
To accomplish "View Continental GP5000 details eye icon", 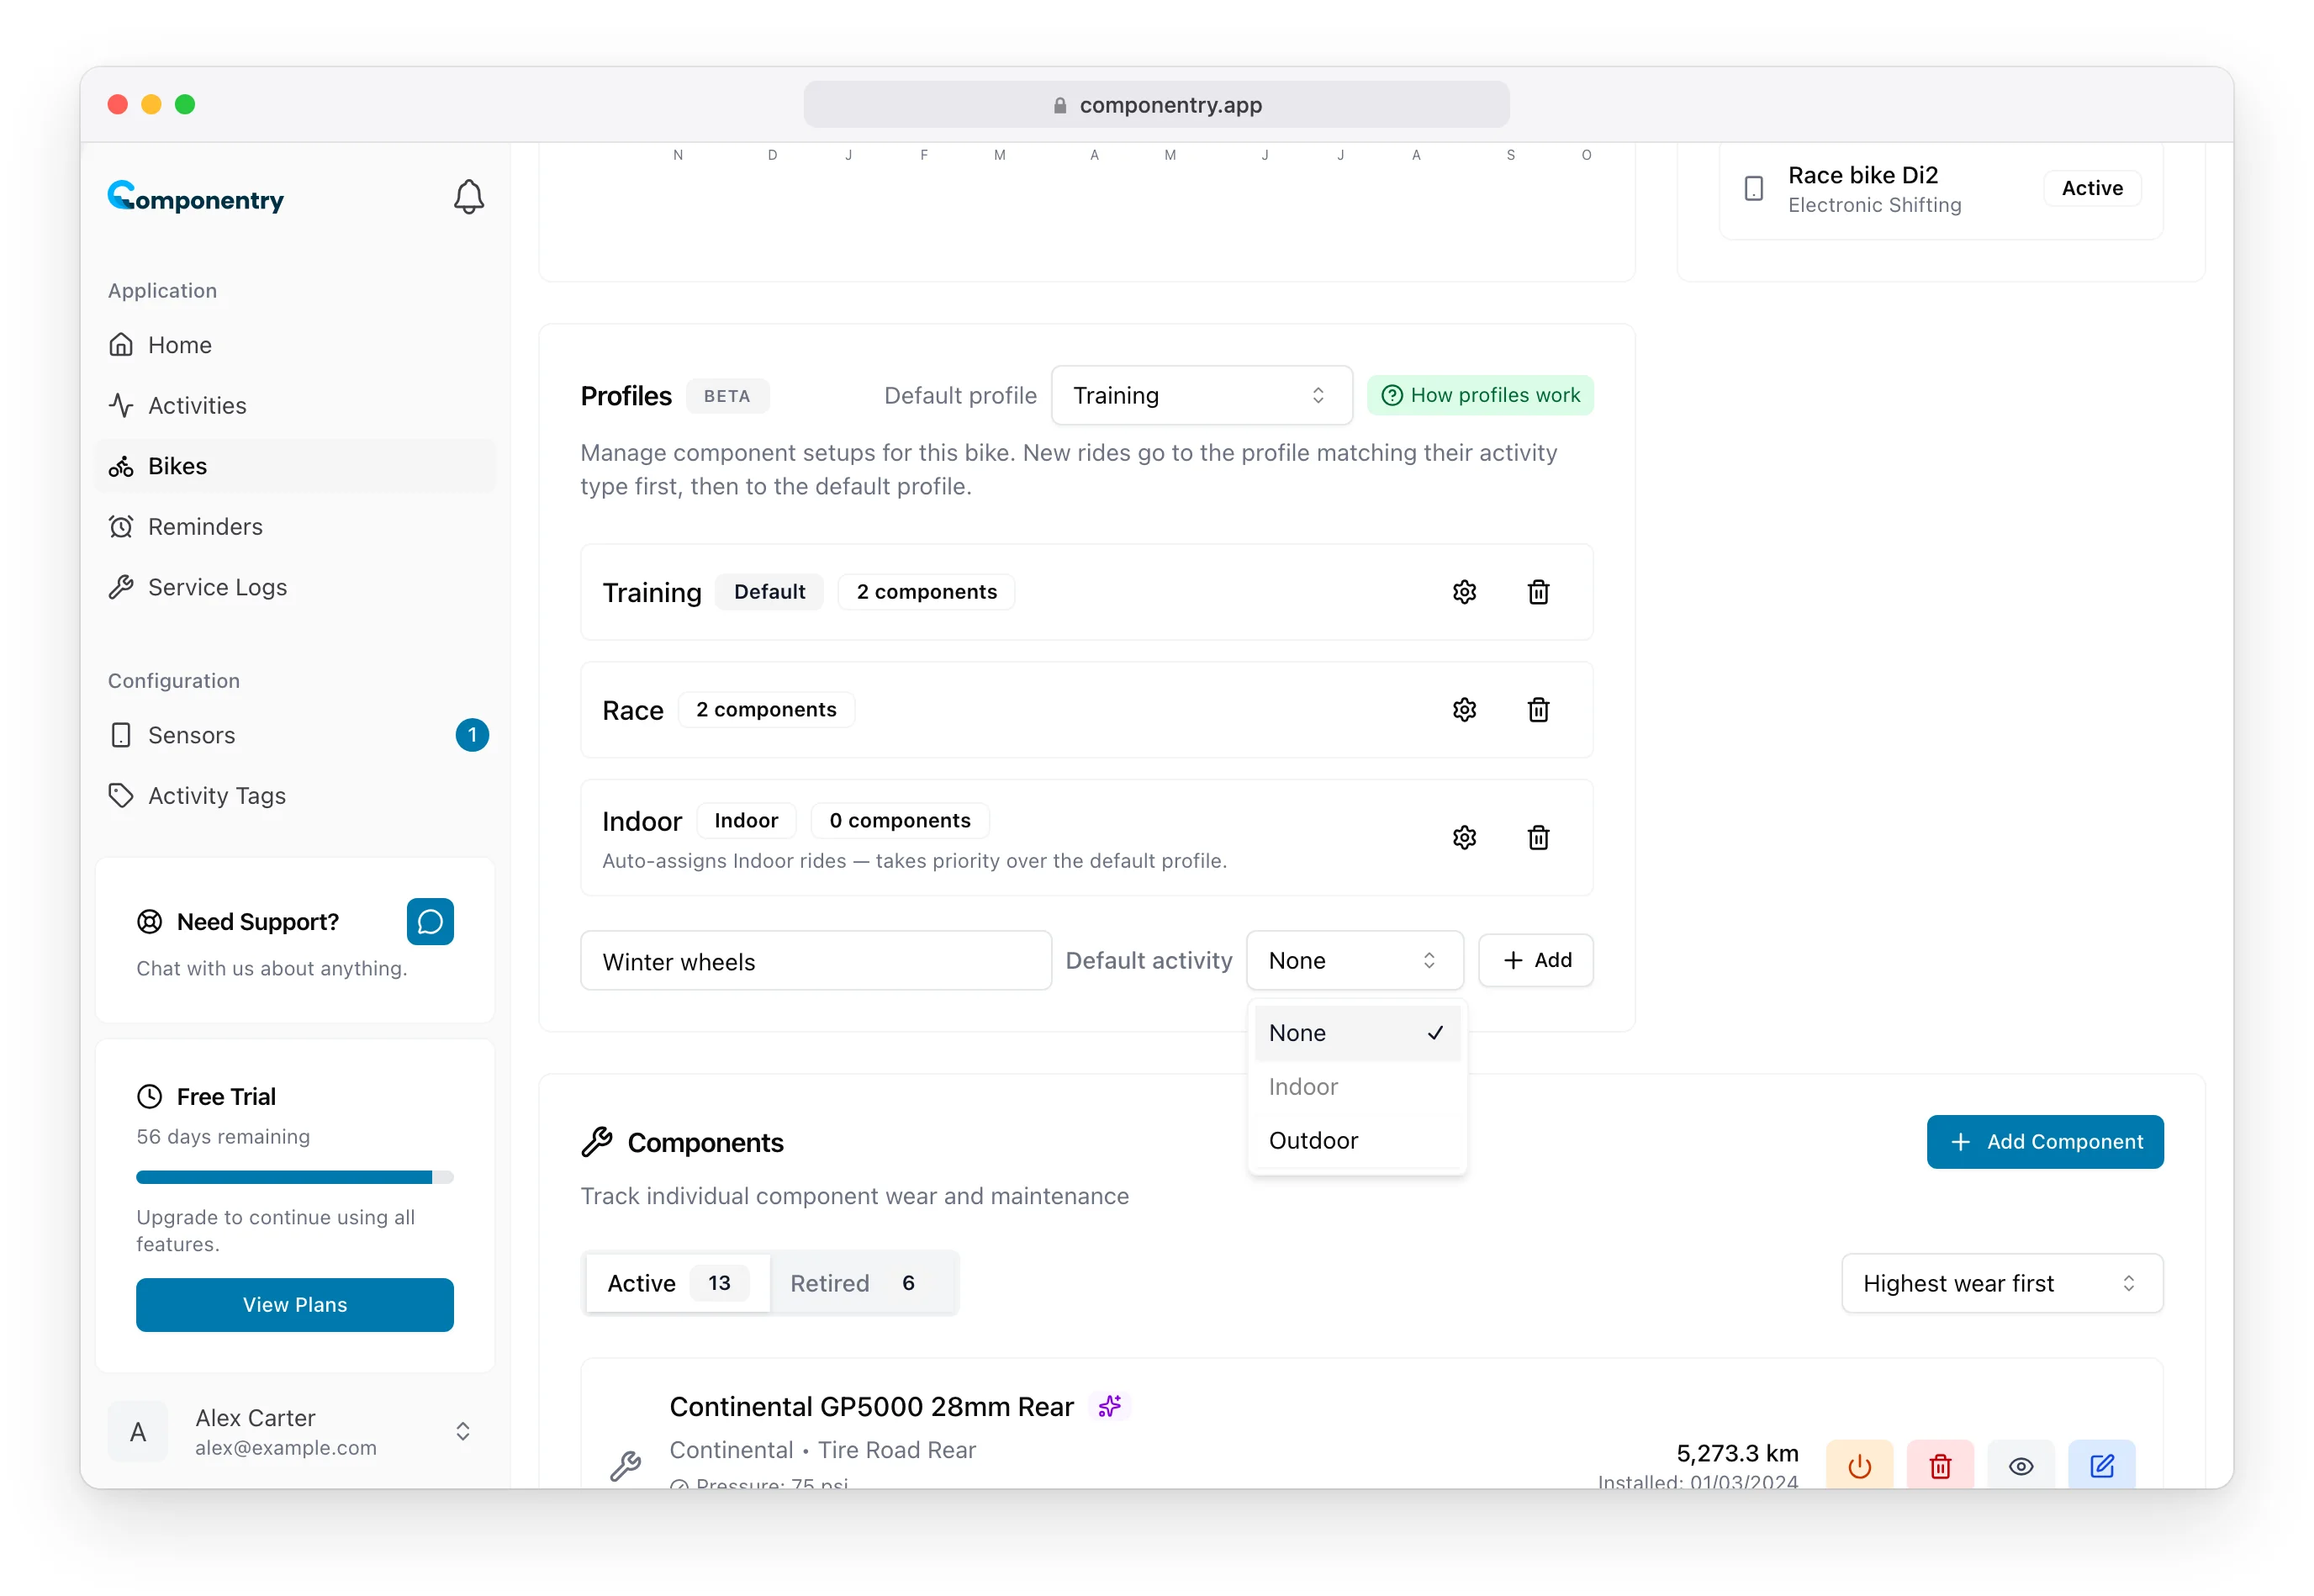I will (2020, 1464).
